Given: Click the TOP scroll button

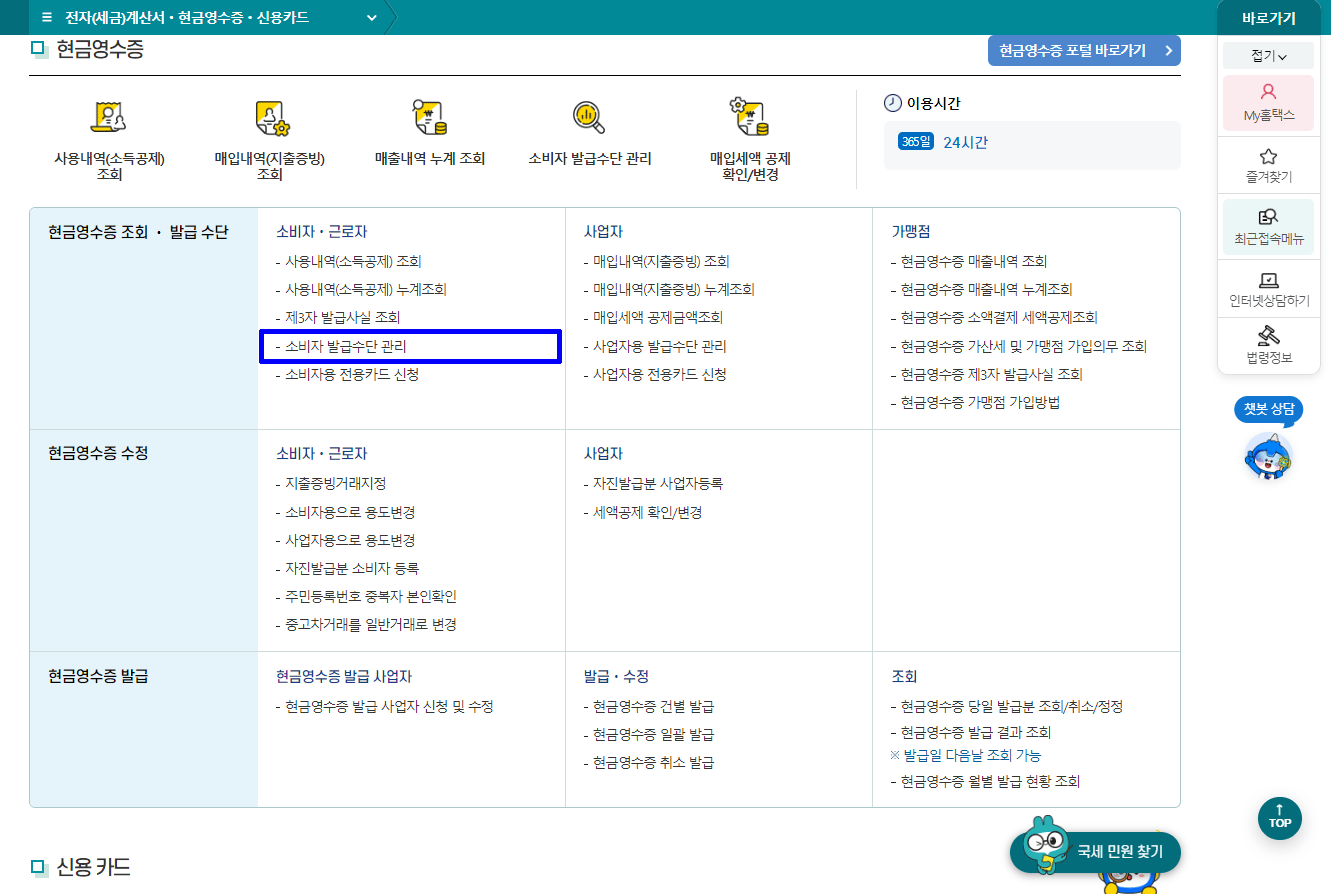Looking at the screenshot, I should 1280,818.
